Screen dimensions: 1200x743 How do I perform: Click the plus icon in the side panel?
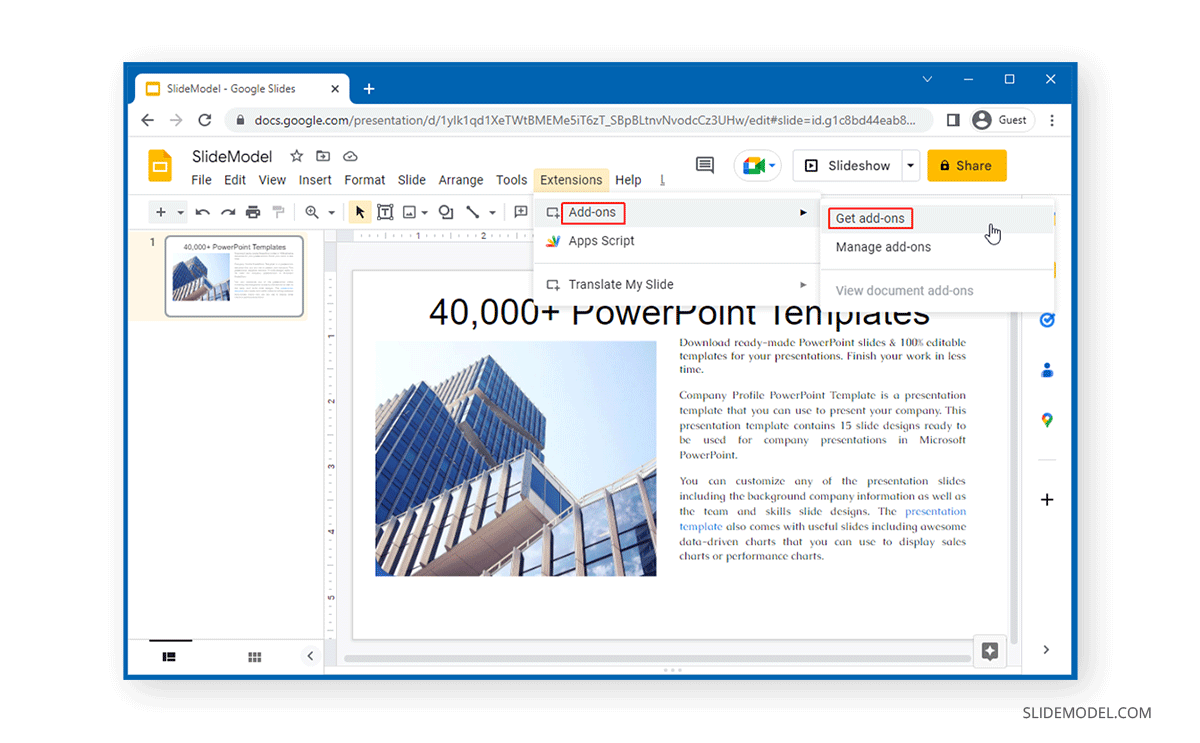(1047, 499)
